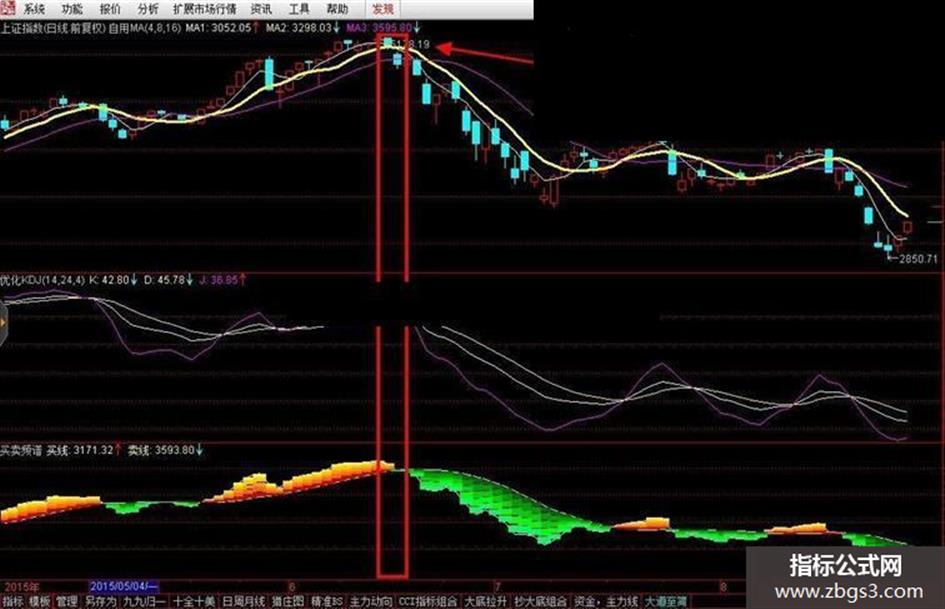Switch to the 发现 tab
Image resolution: width=945 pixels, height=609 pixels.
pyautogui.click(x=383, y=9)
